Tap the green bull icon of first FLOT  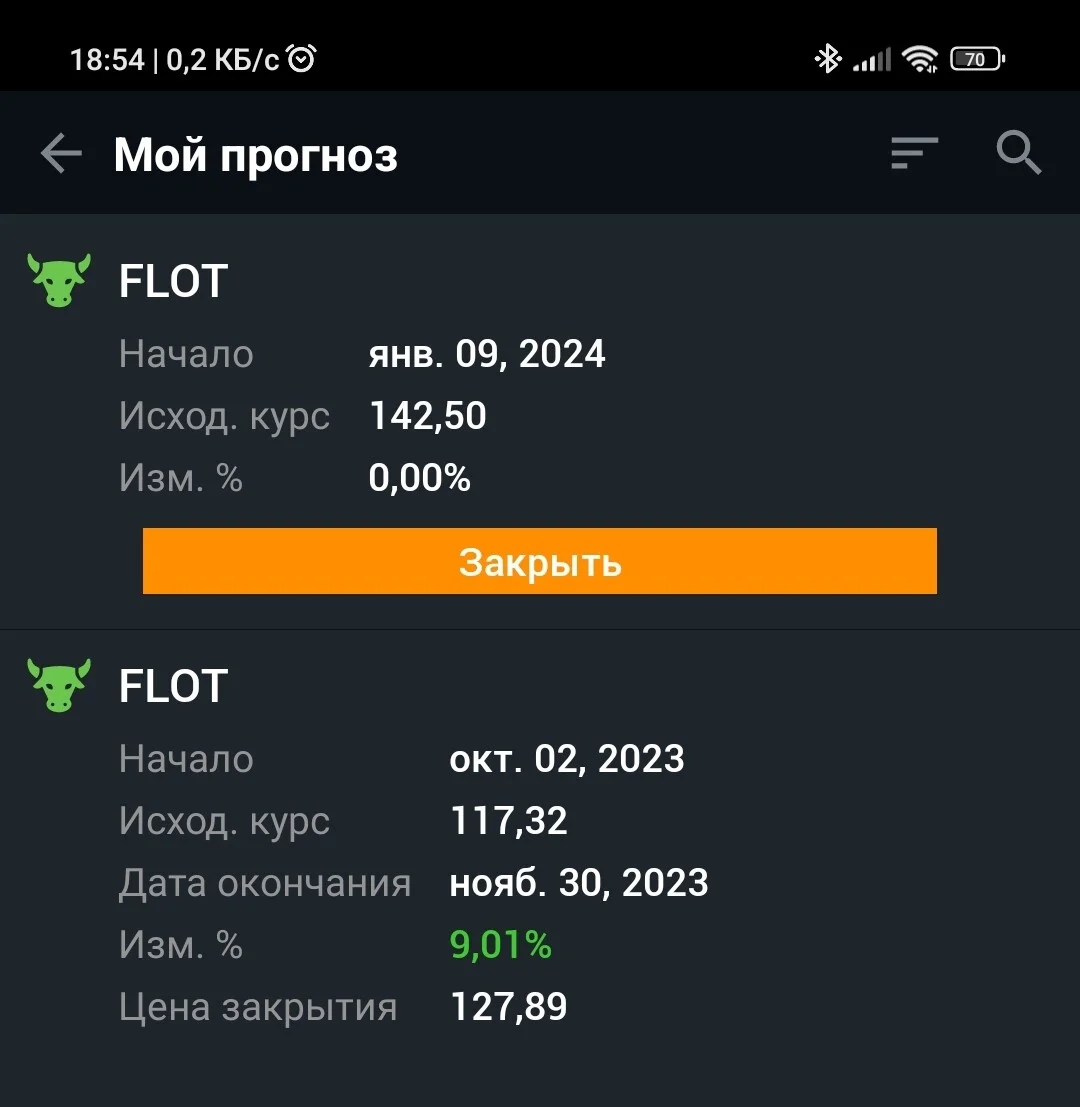click(59, 280)
